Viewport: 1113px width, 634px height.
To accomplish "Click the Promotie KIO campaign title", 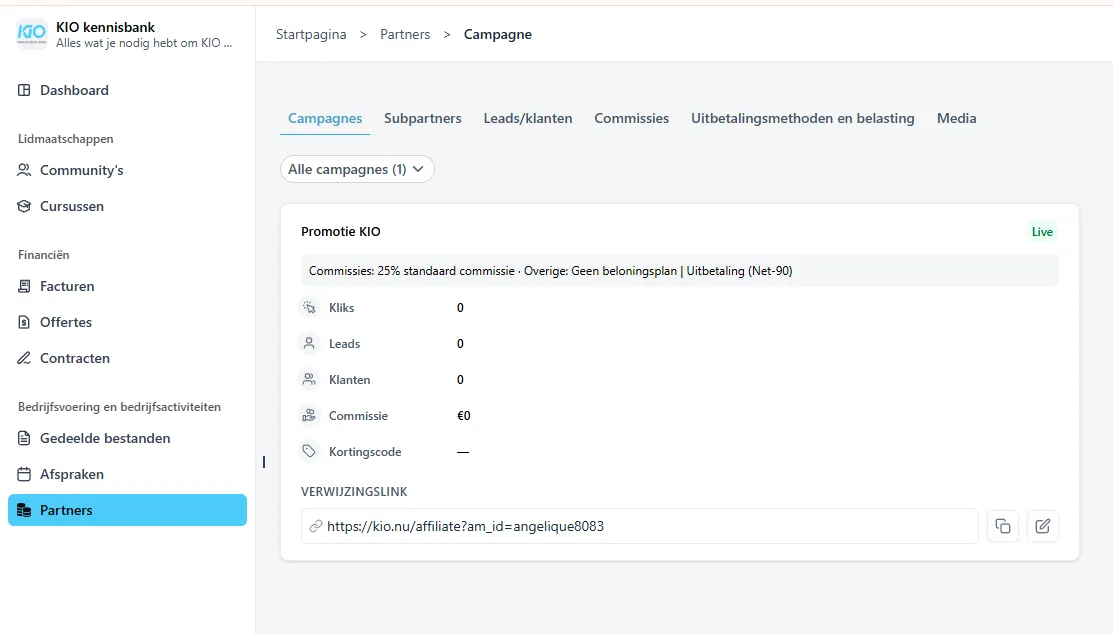I will (x=341, y=231).
